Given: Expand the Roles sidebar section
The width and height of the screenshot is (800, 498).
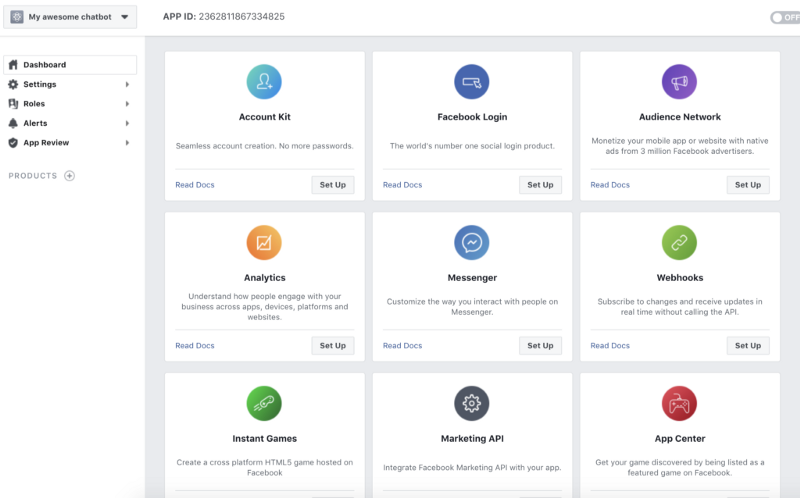Looking at the screenshot, I should 69,104.
